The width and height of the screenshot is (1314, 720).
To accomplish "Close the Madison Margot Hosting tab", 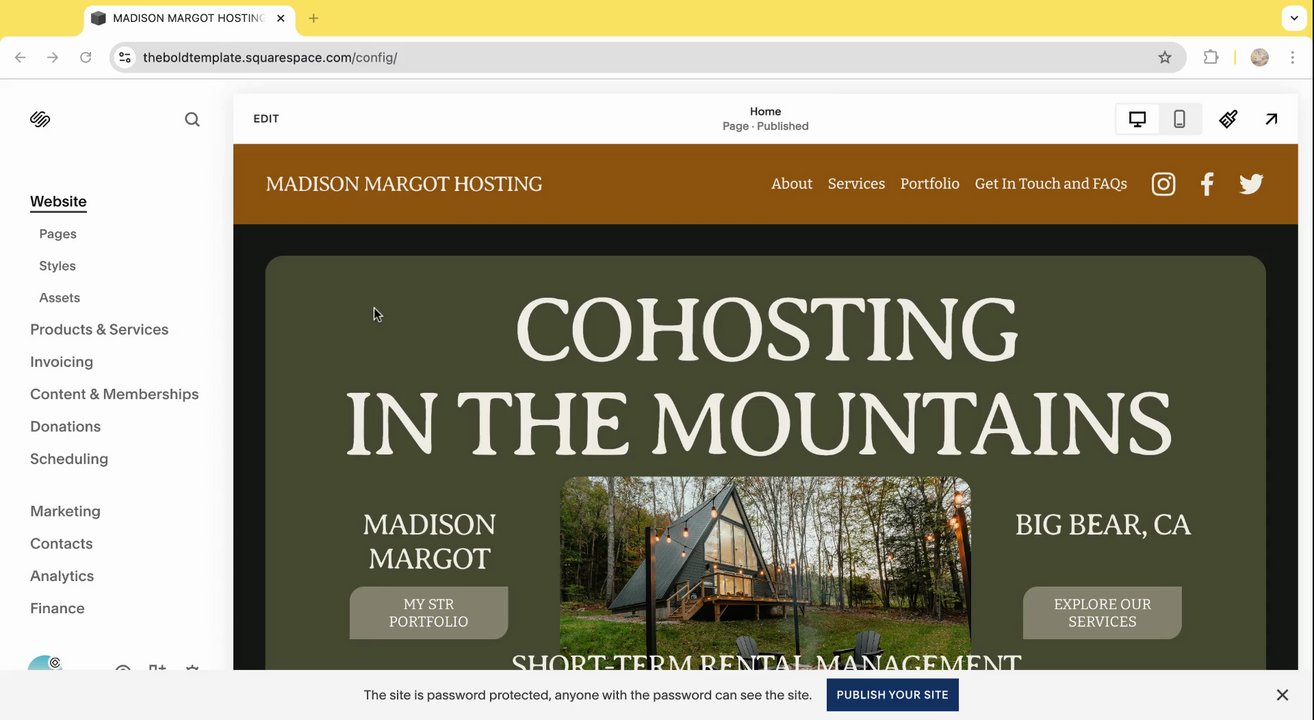I will point(281,18).
